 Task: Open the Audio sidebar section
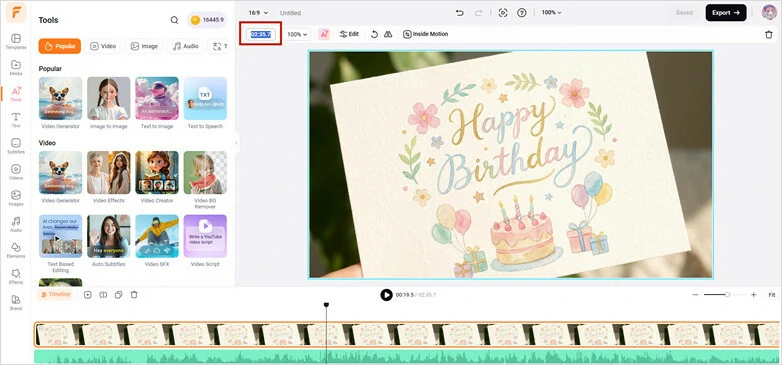coord(16,224)
